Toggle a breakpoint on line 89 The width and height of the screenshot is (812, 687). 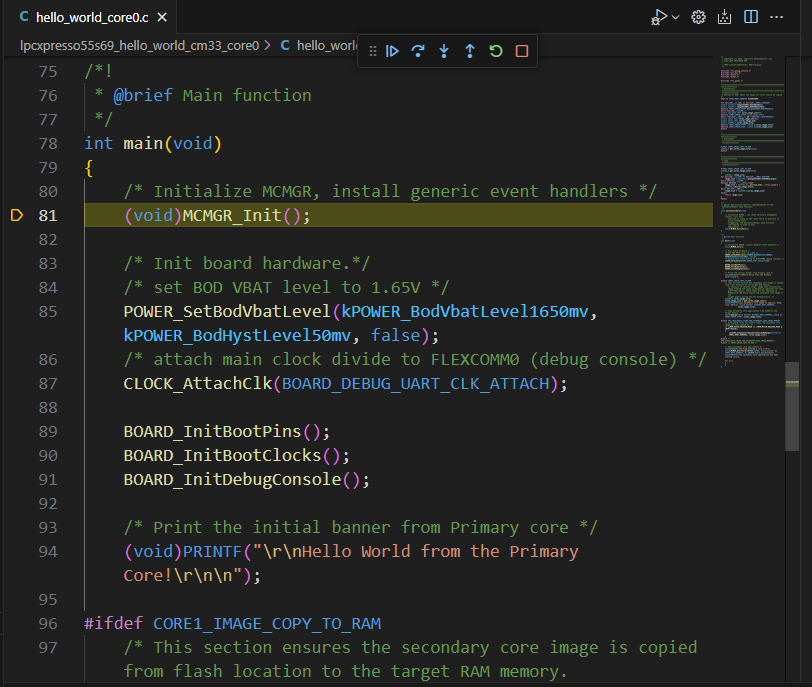click(x=18, y=431)
